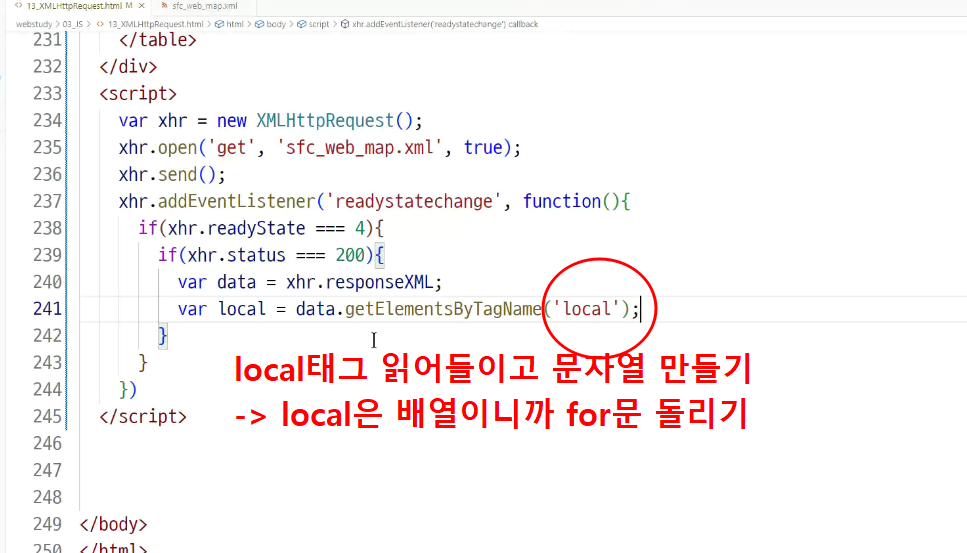The width and height of the screenshot is (967, 553).
Task: Click addEventListener on line 237
Action: pos(236,202)
